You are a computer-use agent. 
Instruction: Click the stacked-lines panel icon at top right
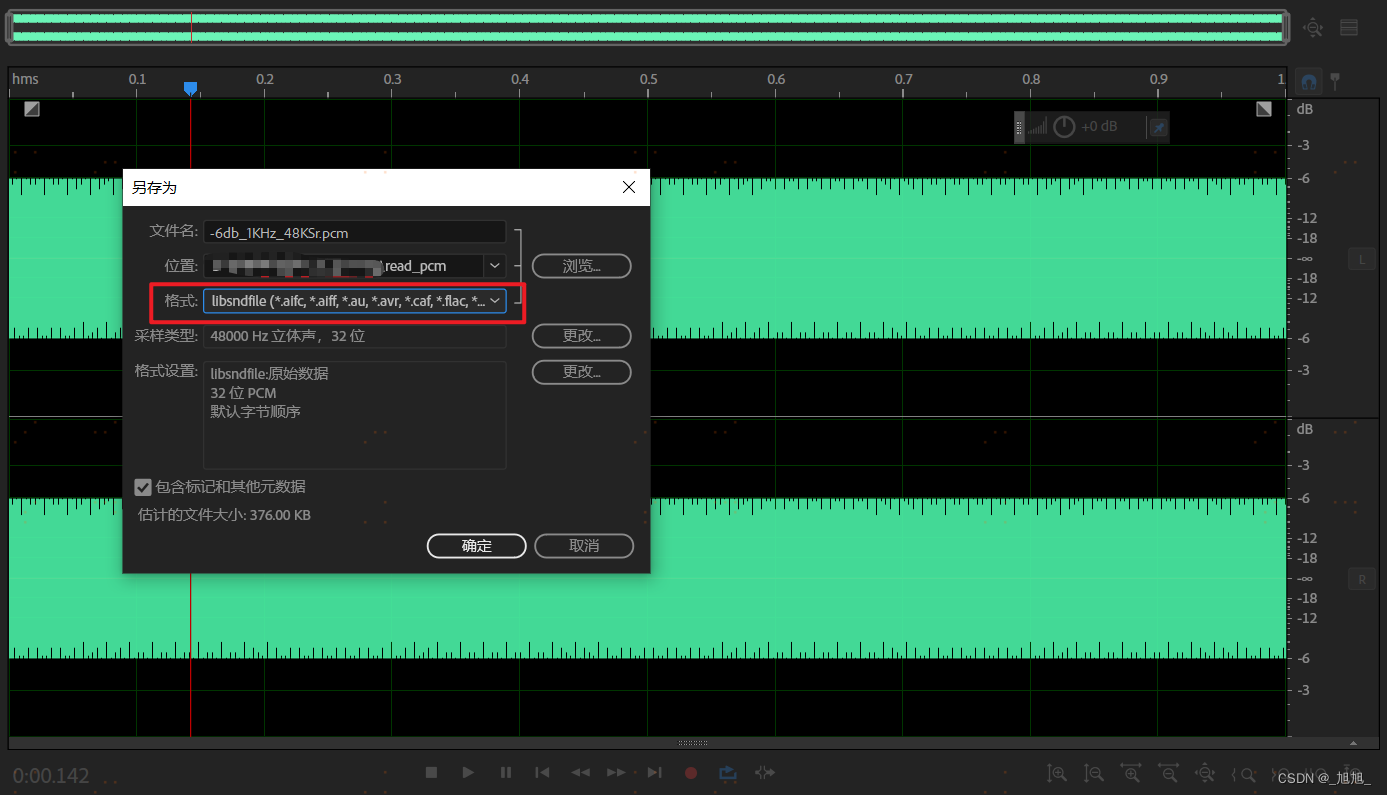click(x=1349, y=28)
